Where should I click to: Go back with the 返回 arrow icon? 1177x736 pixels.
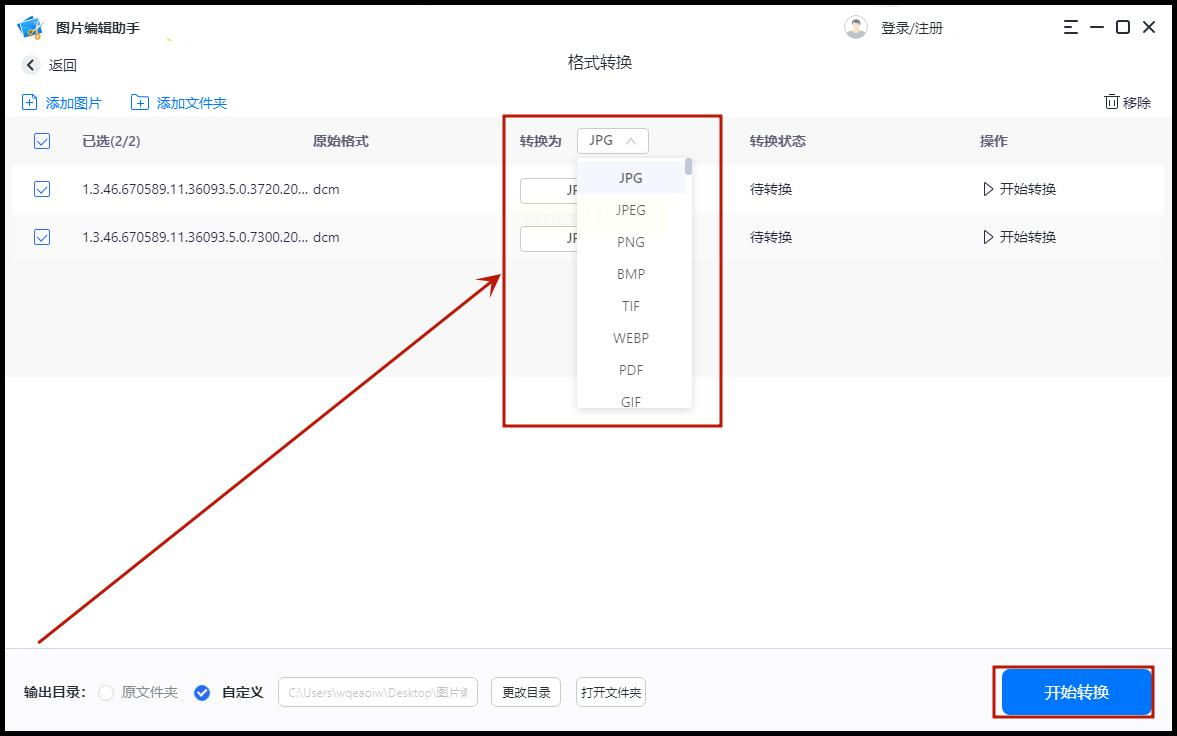[x=31, y=65]
